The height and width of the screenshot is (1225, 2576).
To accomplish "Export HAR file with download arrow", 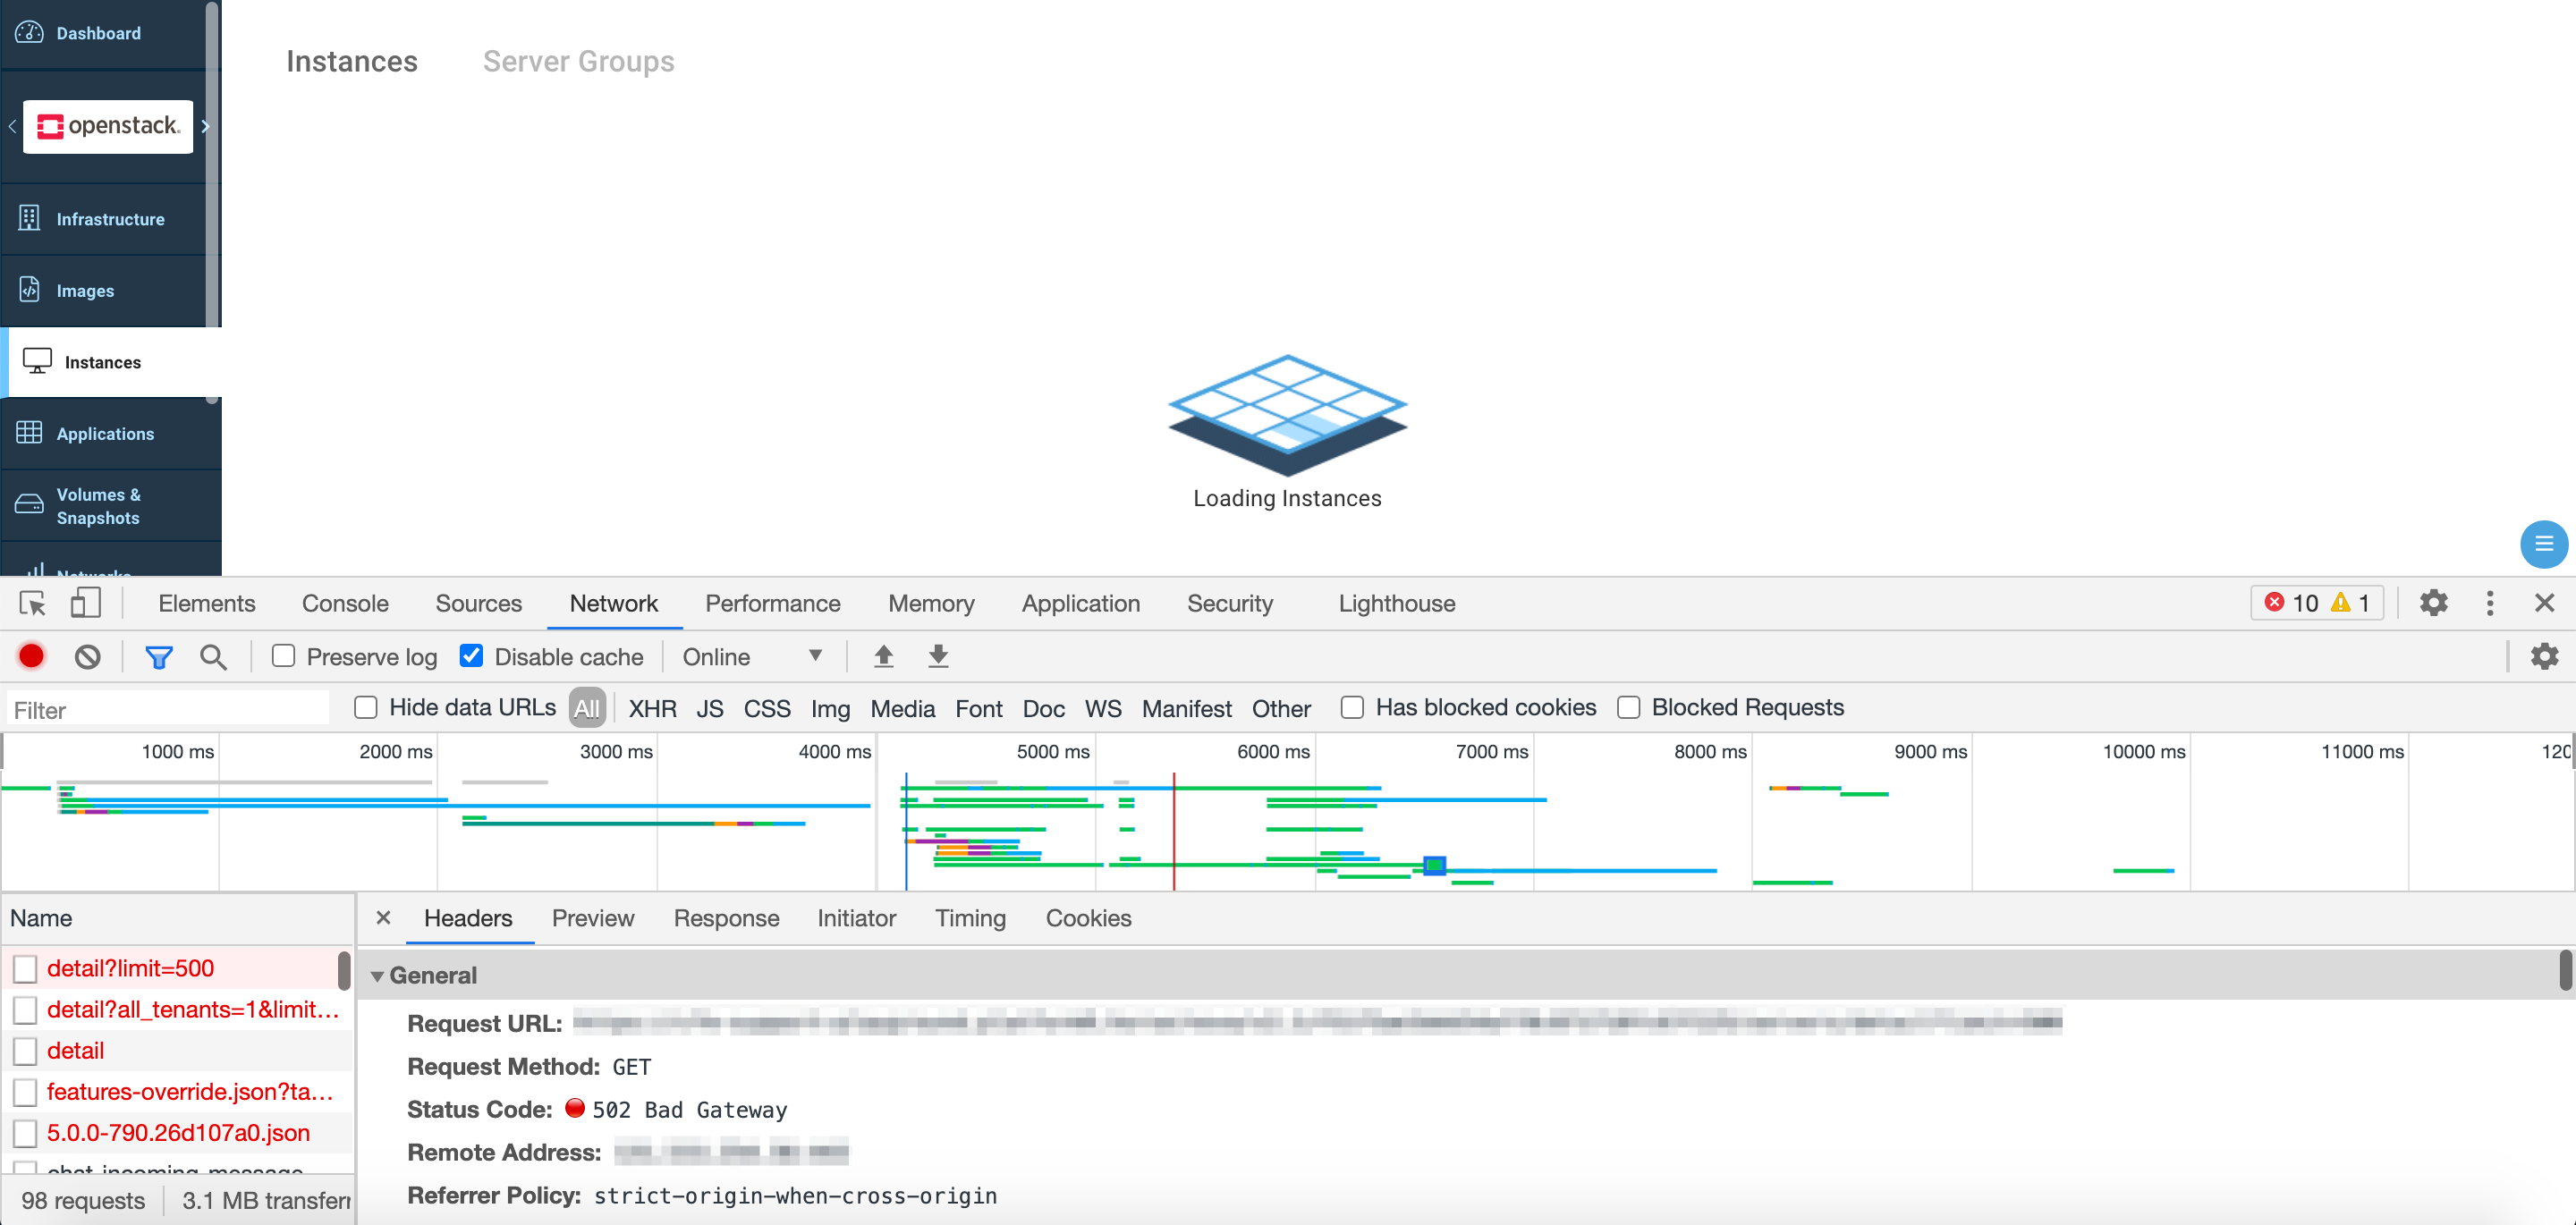I will [937, 656].
